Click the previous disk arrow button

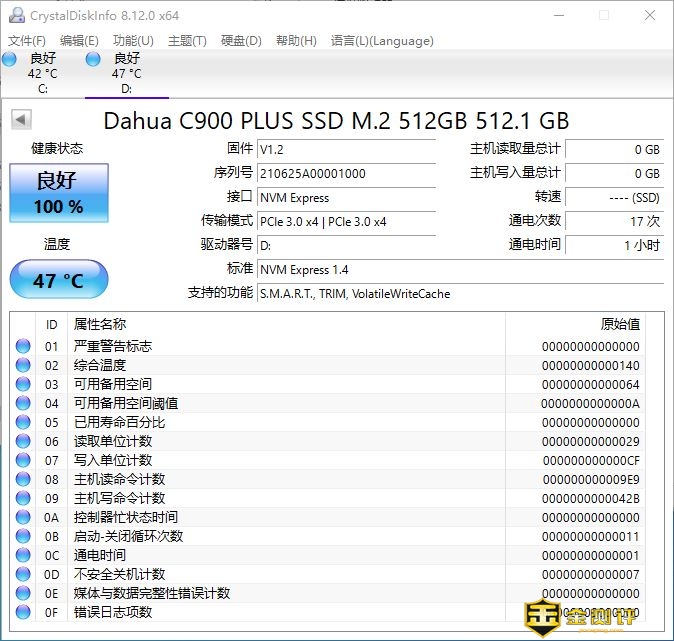coord(20,120)
